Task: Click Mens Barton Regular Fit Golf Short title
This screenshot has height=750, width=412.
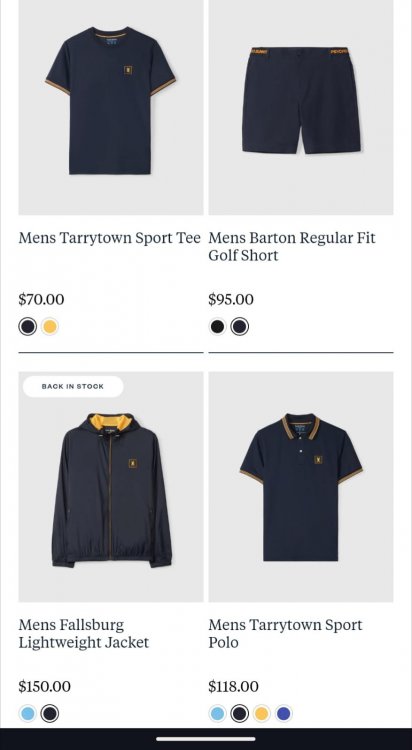Action: 292,247
